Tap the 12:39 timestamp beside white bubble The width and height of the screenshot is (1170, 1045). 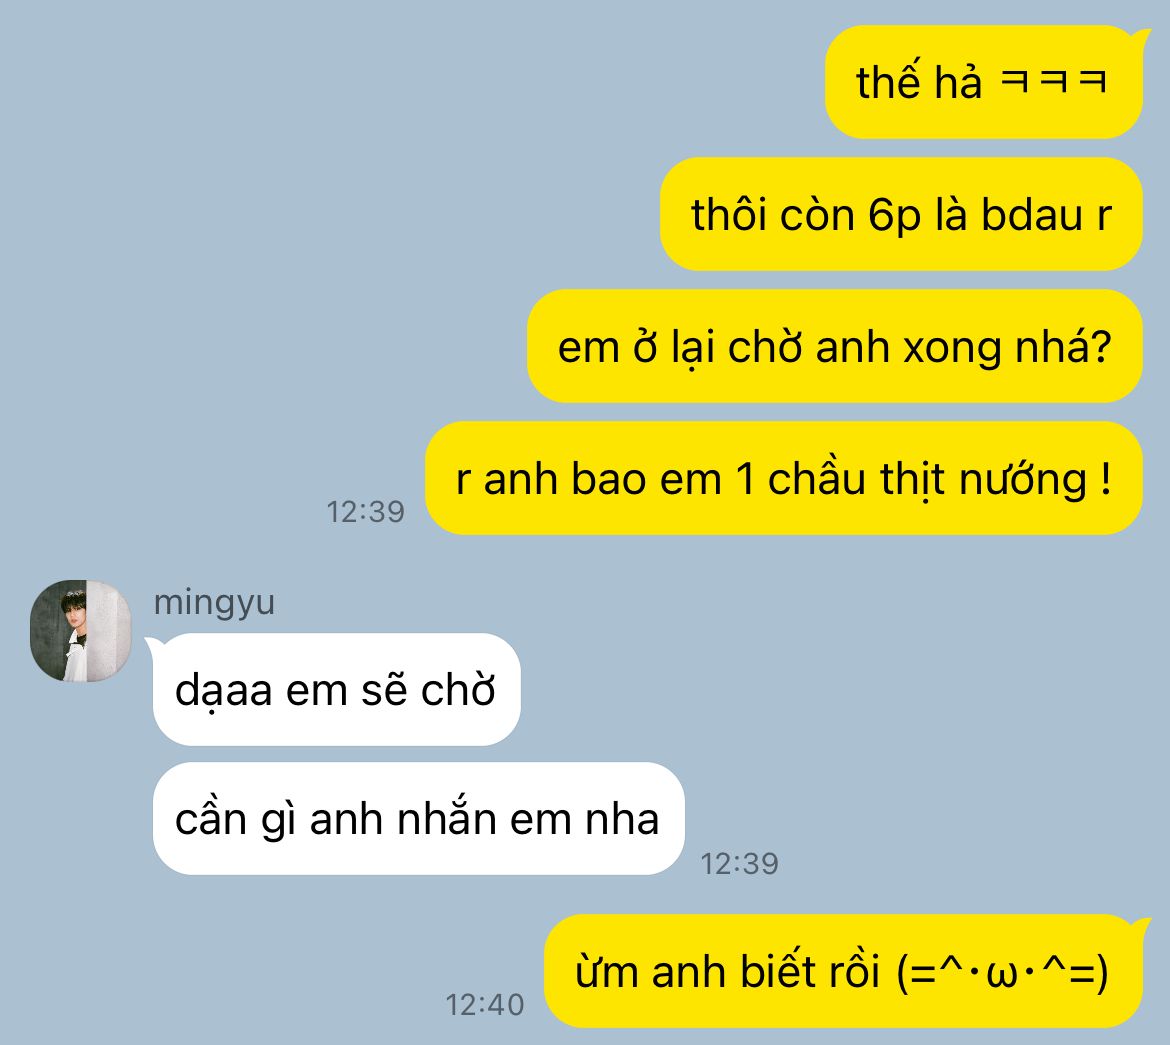pos(739,864)
